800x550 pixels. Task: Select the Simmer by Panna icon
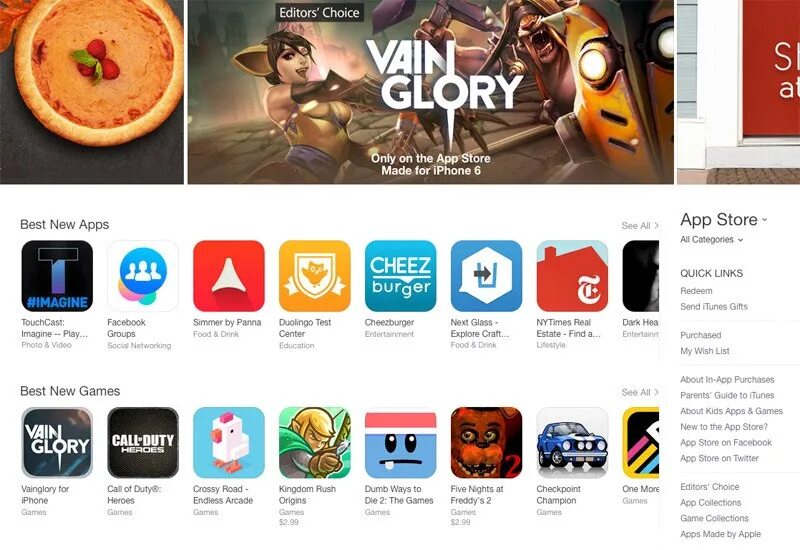click(x=229, y=276)
